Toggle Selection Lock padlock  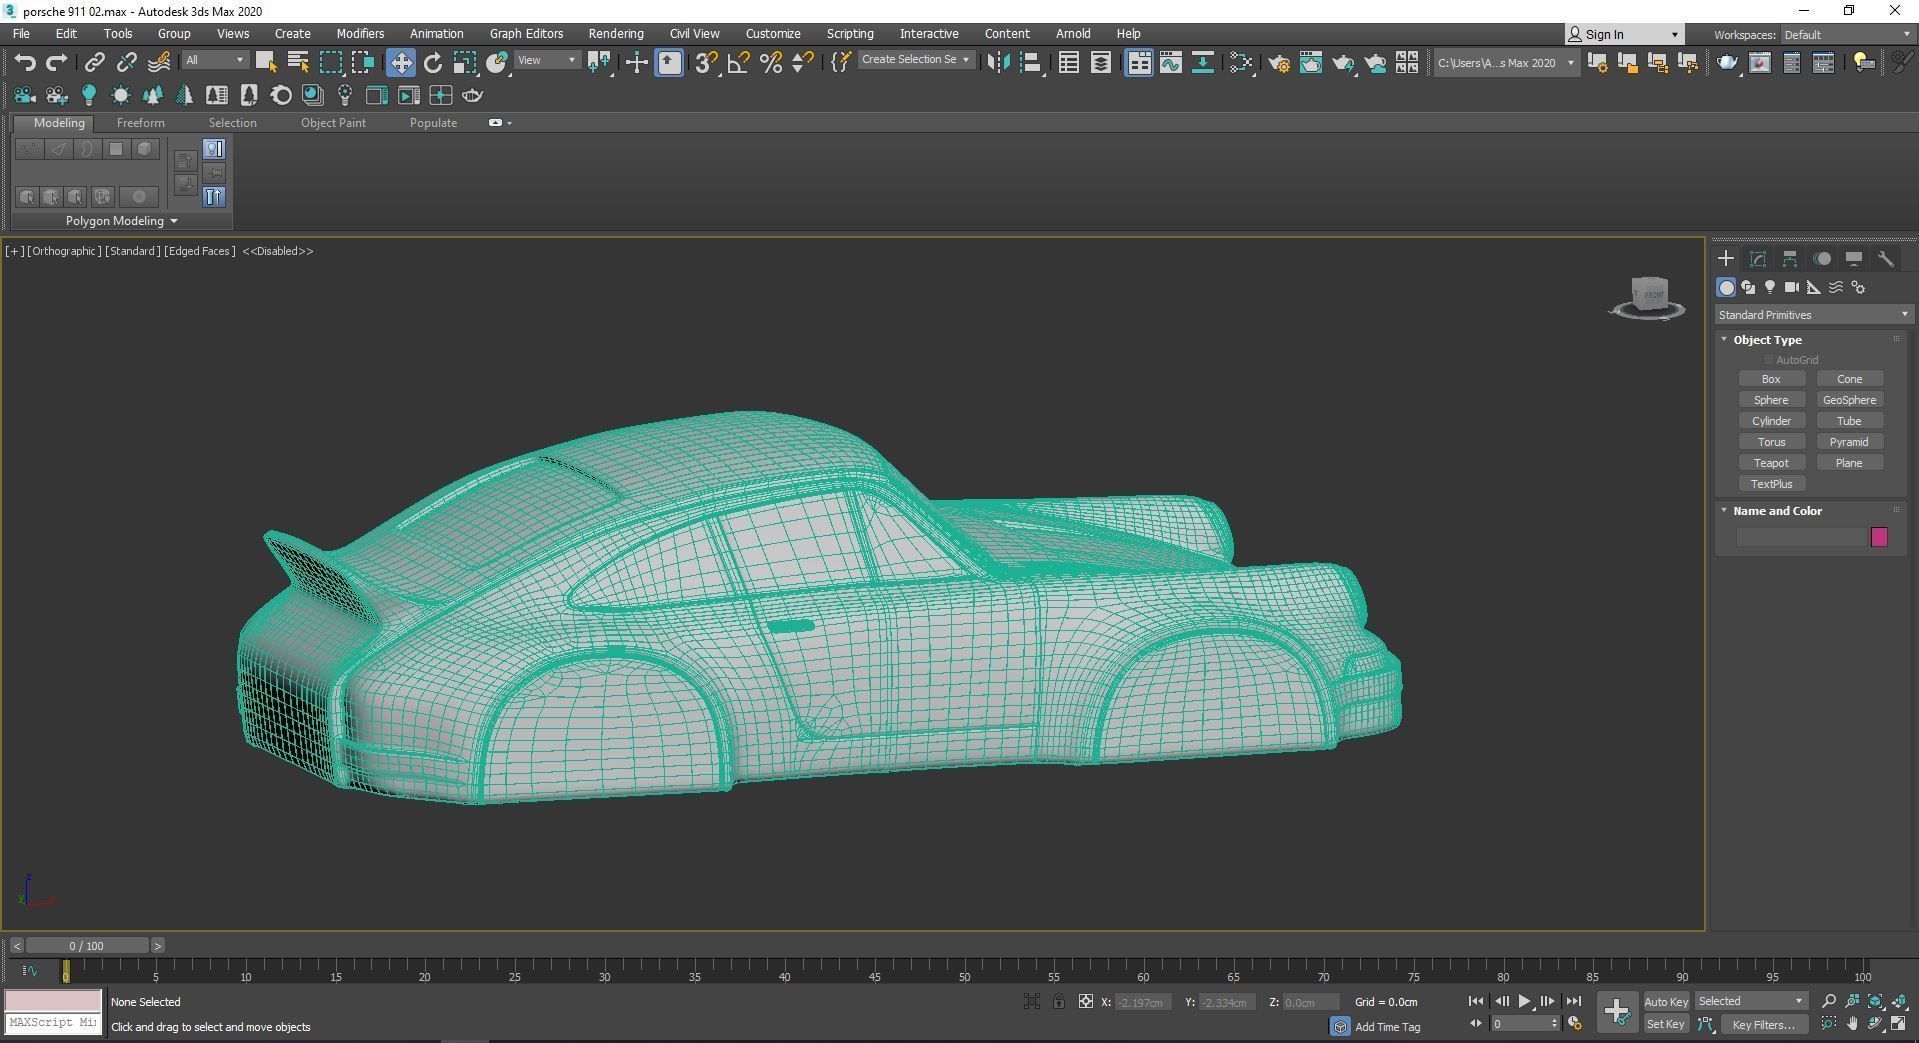pos(1058,1001)
